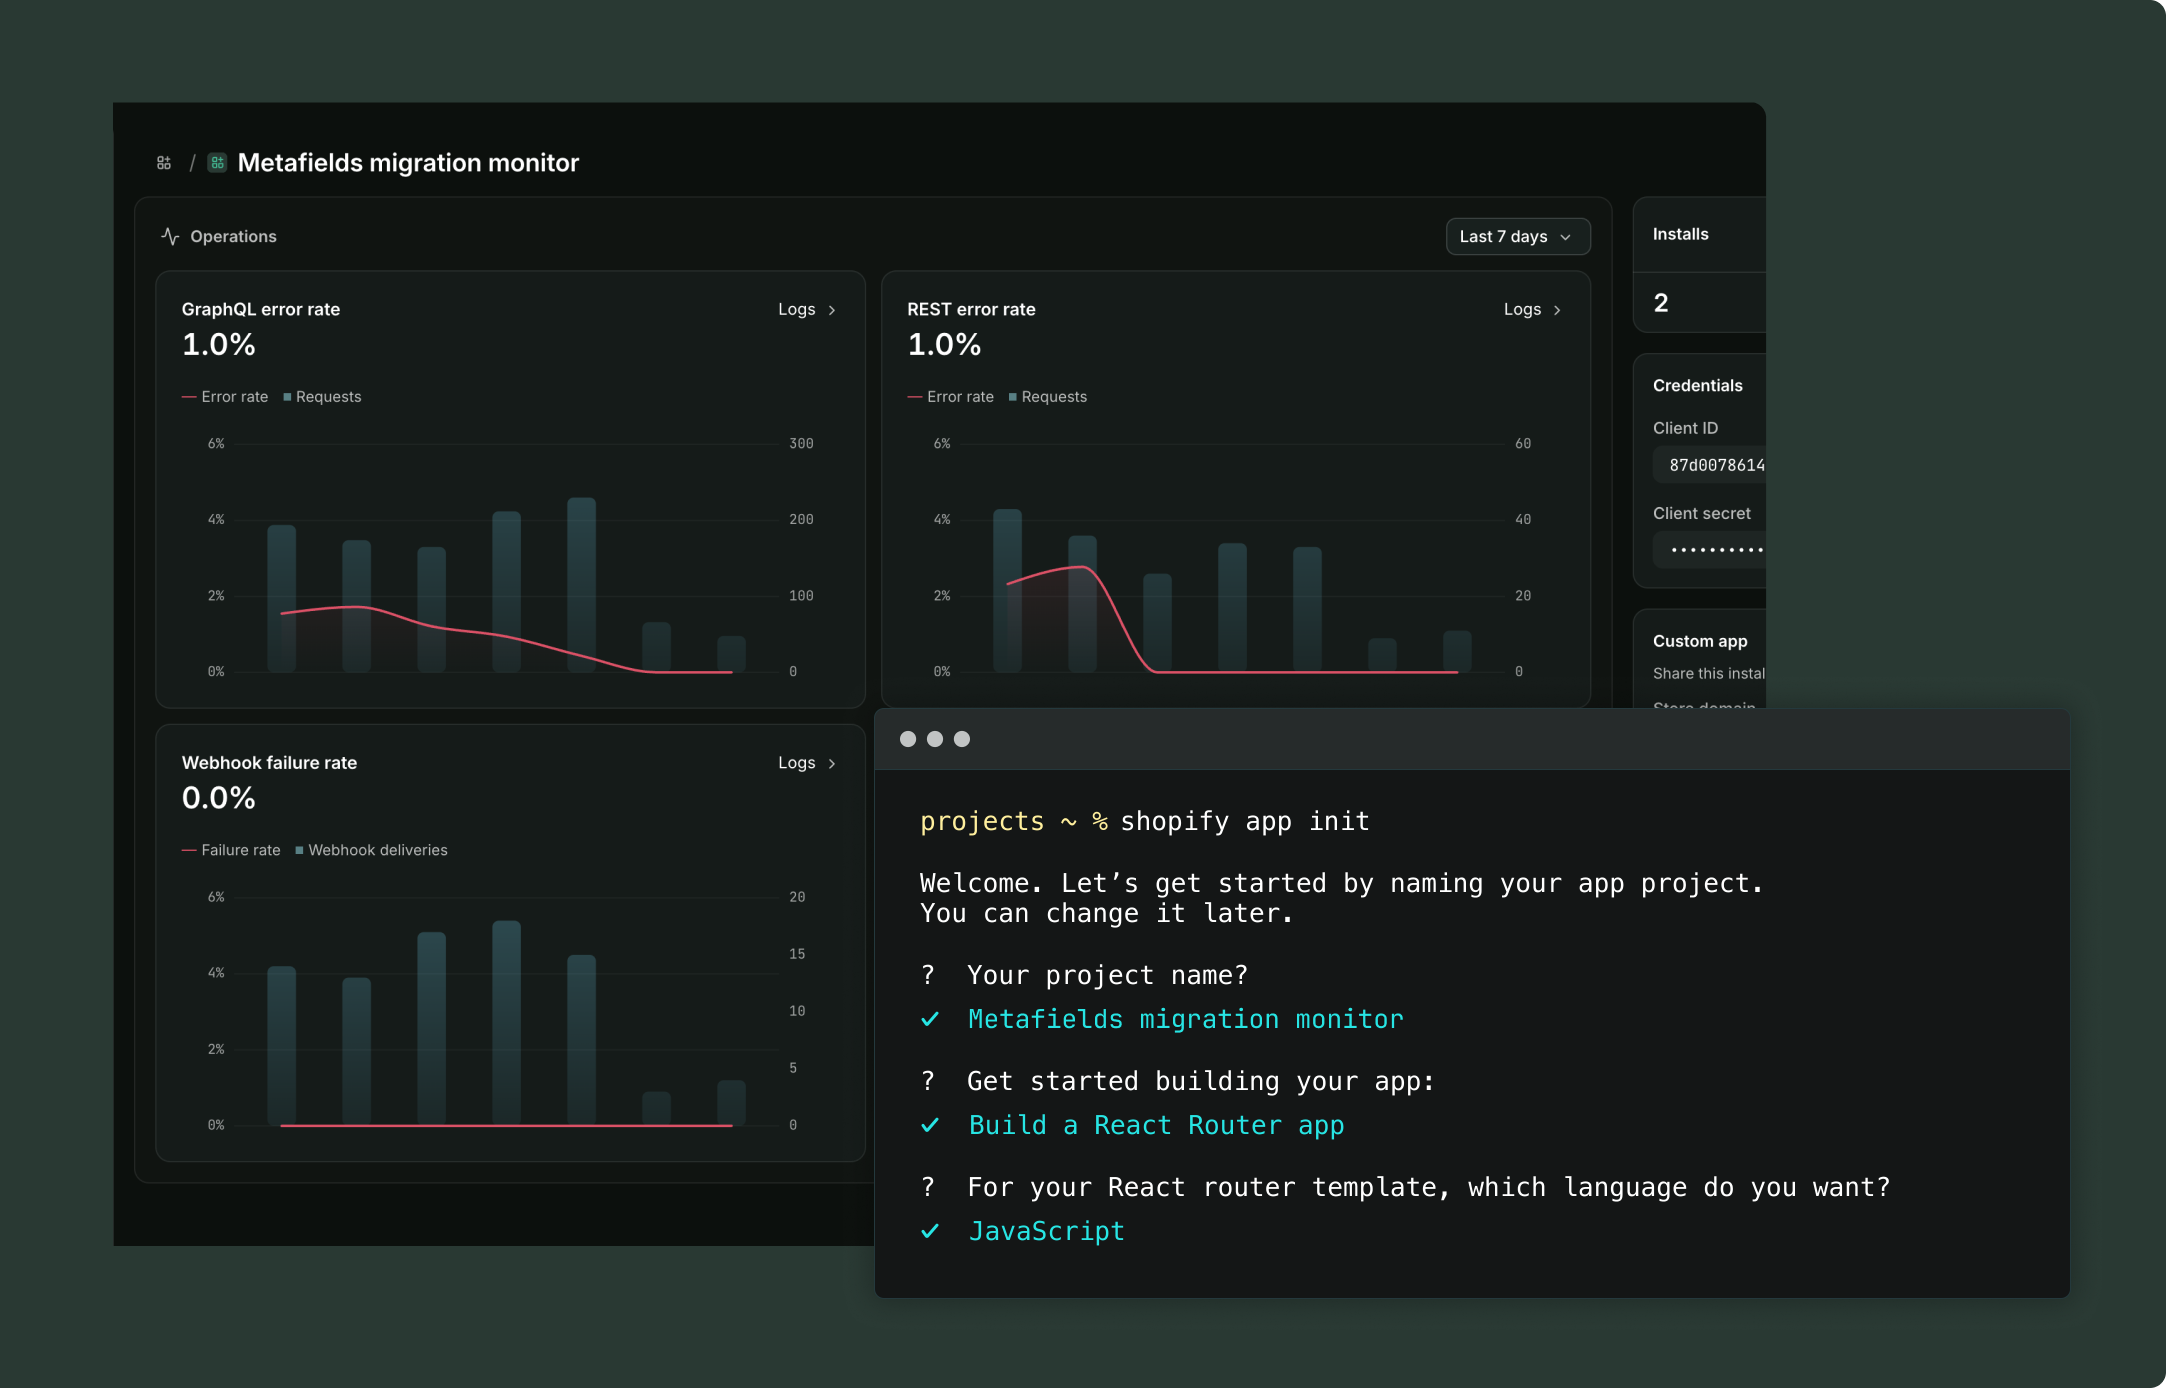Click the Webhook failure rate 0.0% value
This screenshot has height=1388, width=2166.
pos(218,798)
